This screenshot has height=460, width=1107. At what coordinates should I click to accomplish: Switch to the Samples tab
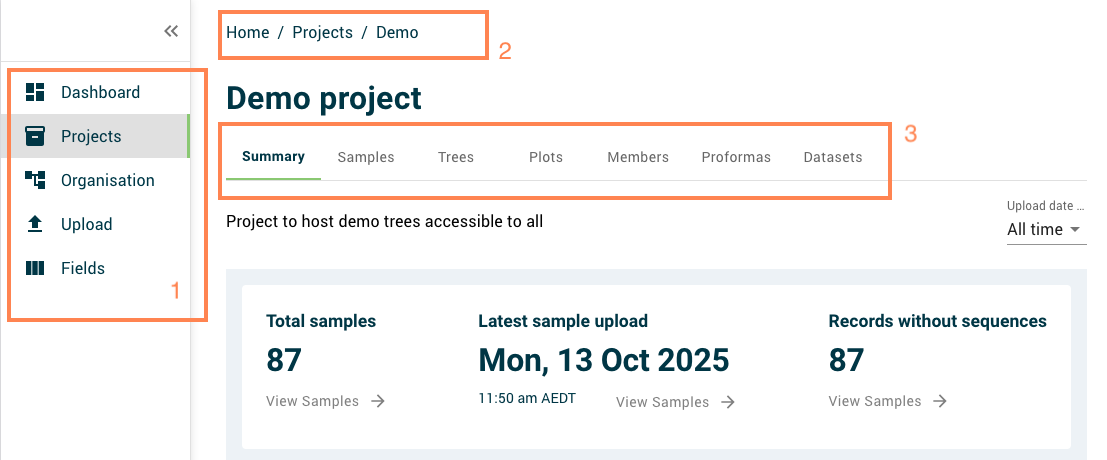click(366, 157)
